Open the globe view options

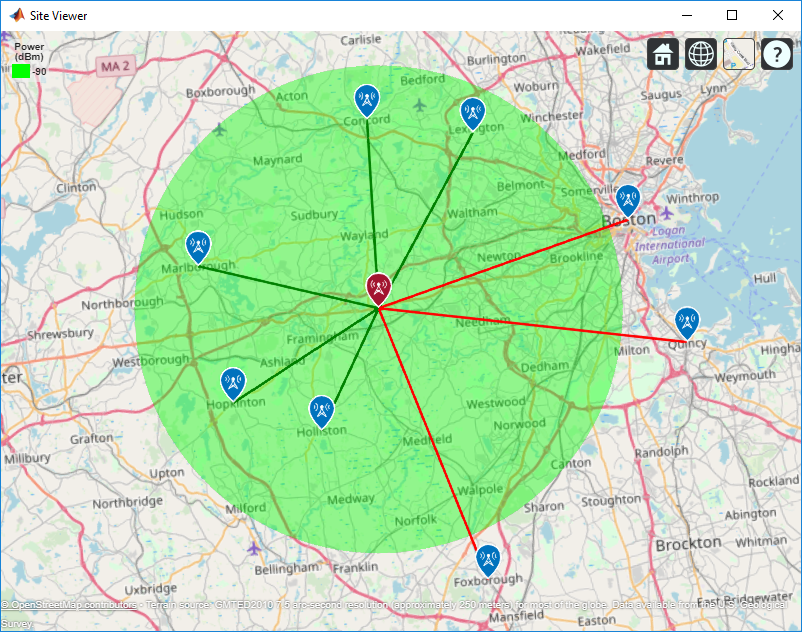point(701,54)
